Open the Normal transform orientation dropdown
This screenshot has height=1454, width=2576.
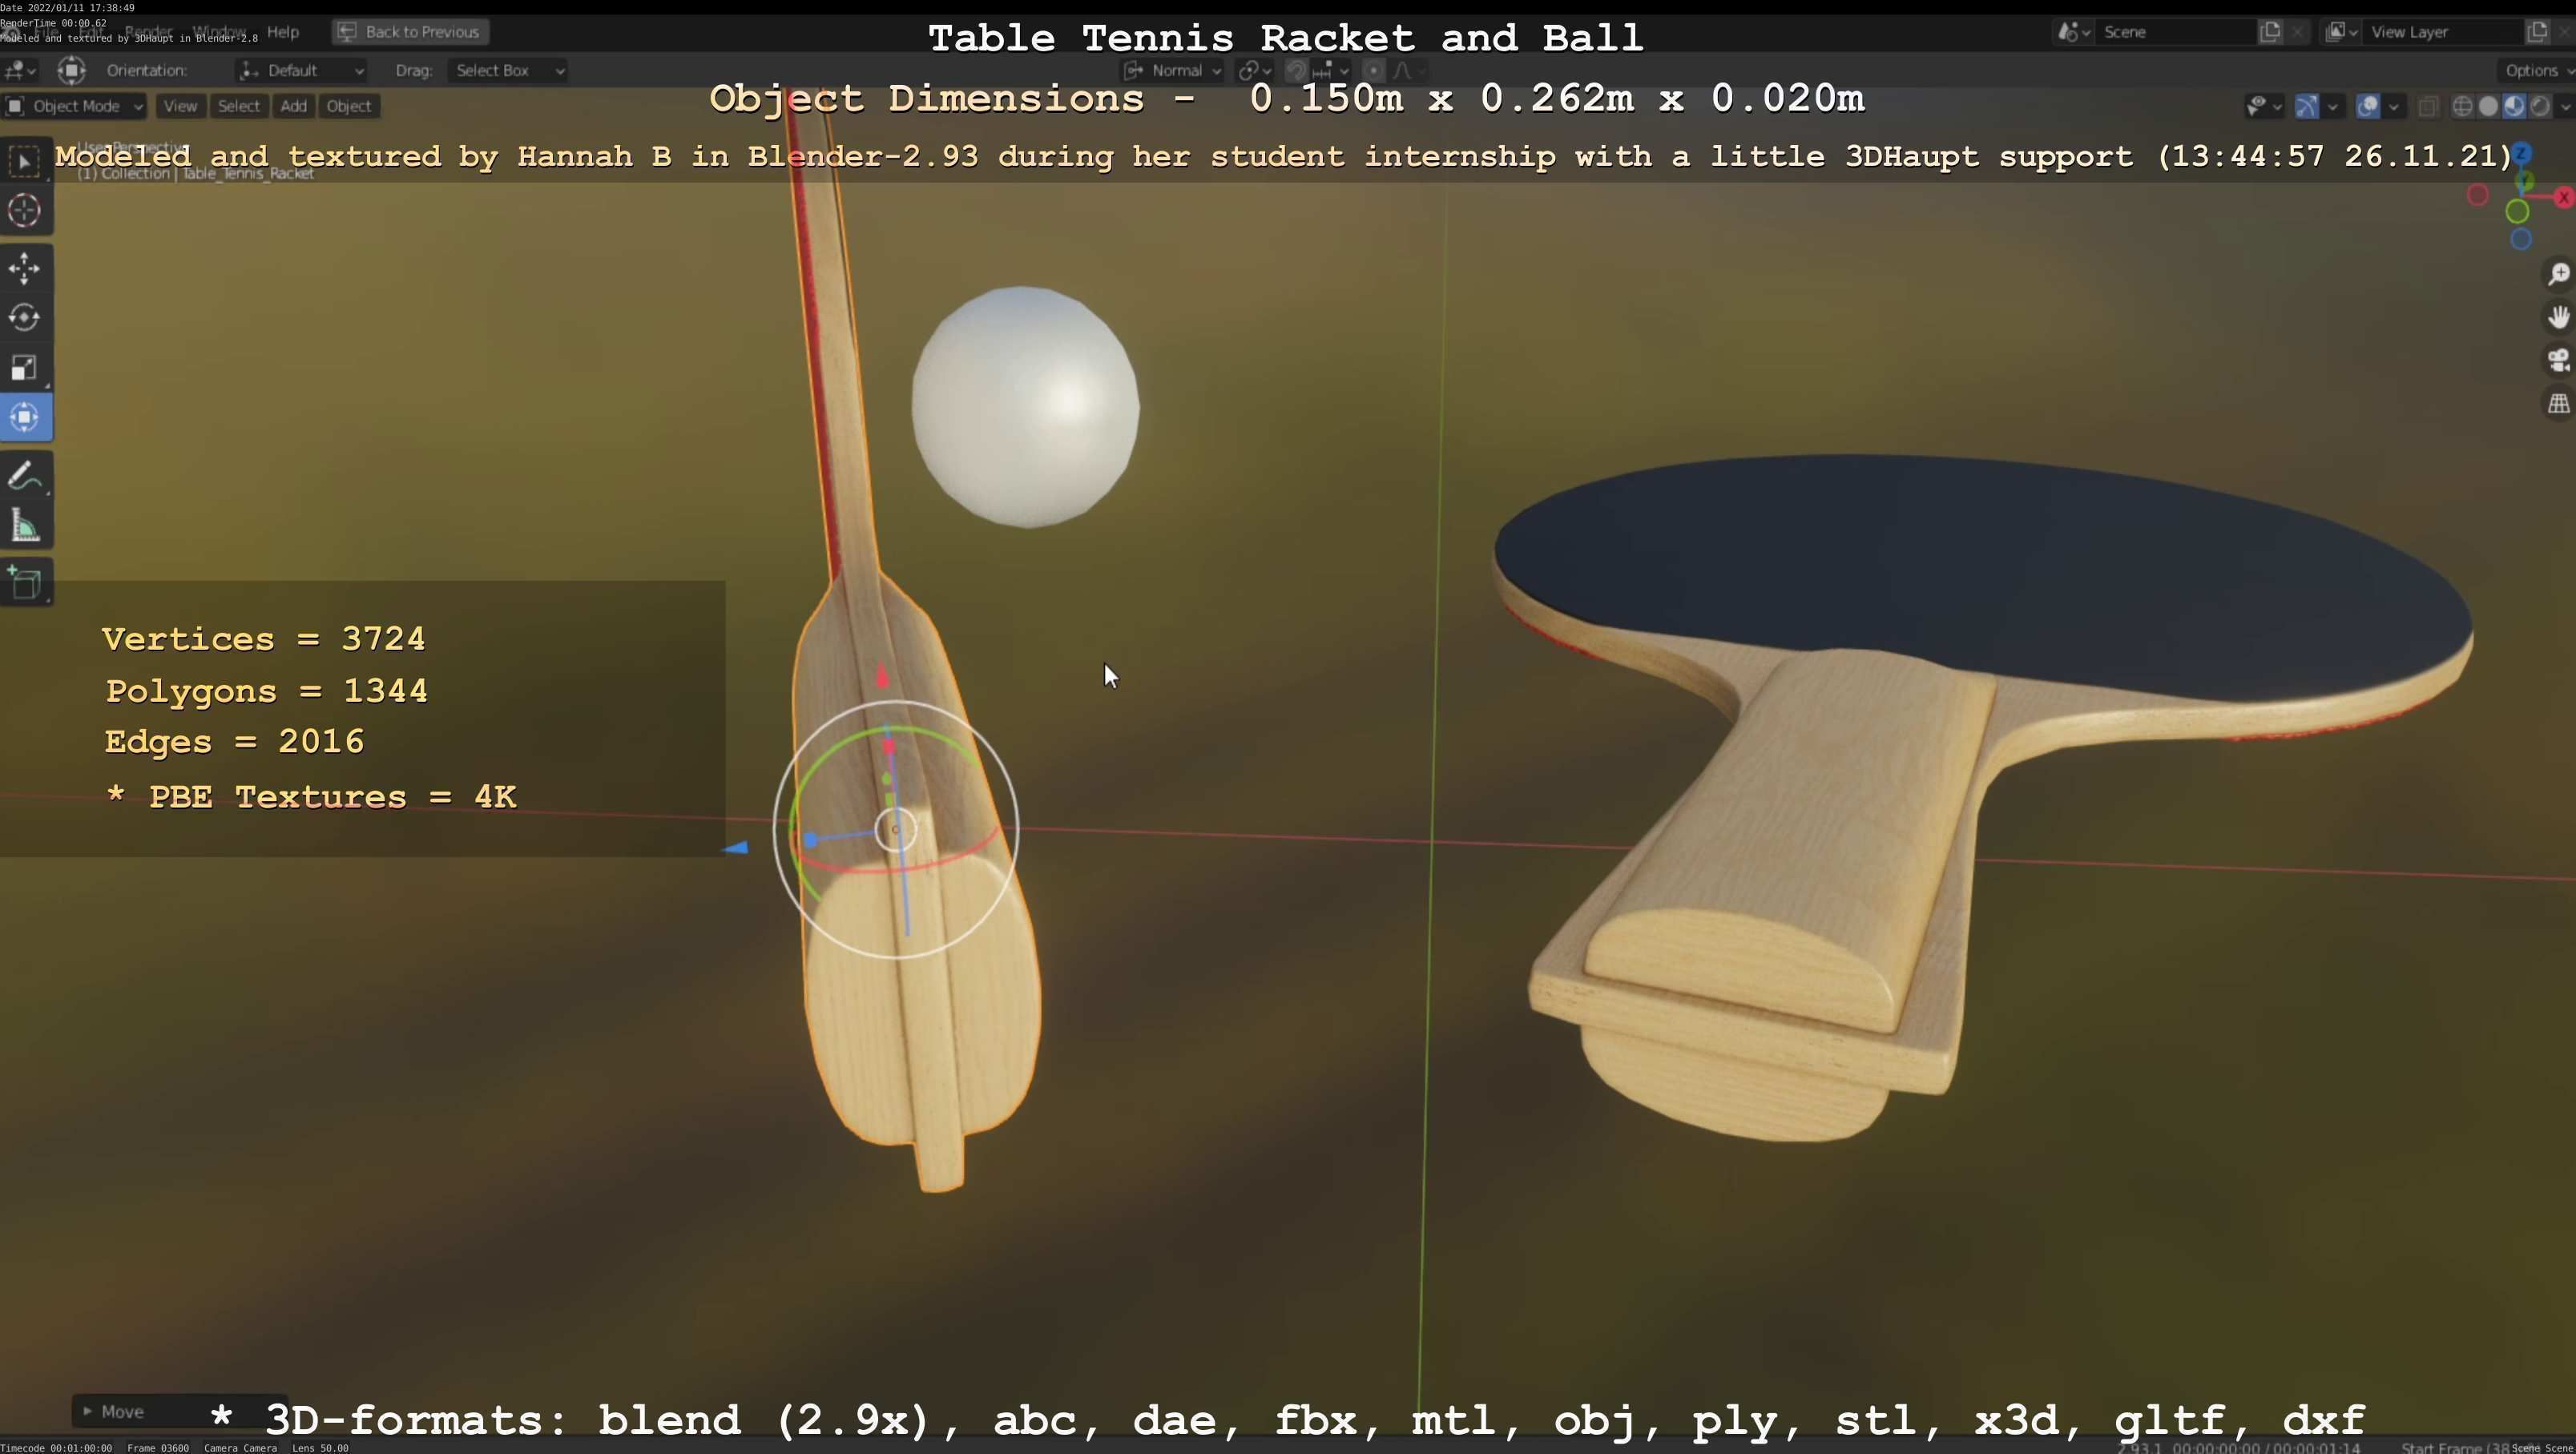pos(1172,70)
